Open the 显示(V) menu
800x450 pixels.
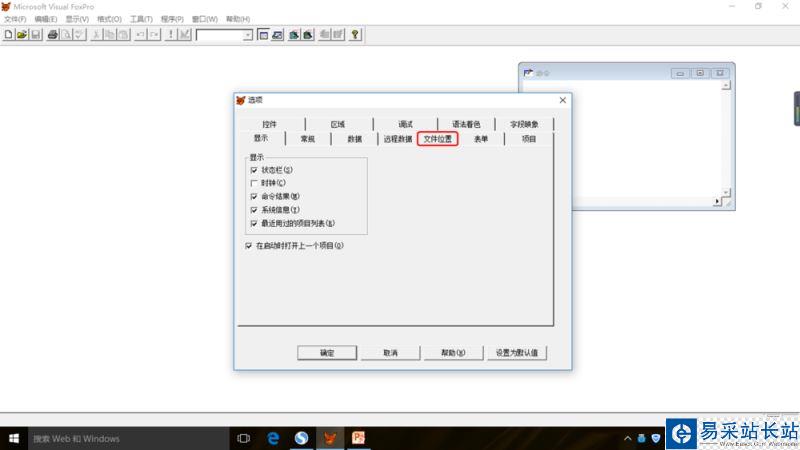pos(77,19)
